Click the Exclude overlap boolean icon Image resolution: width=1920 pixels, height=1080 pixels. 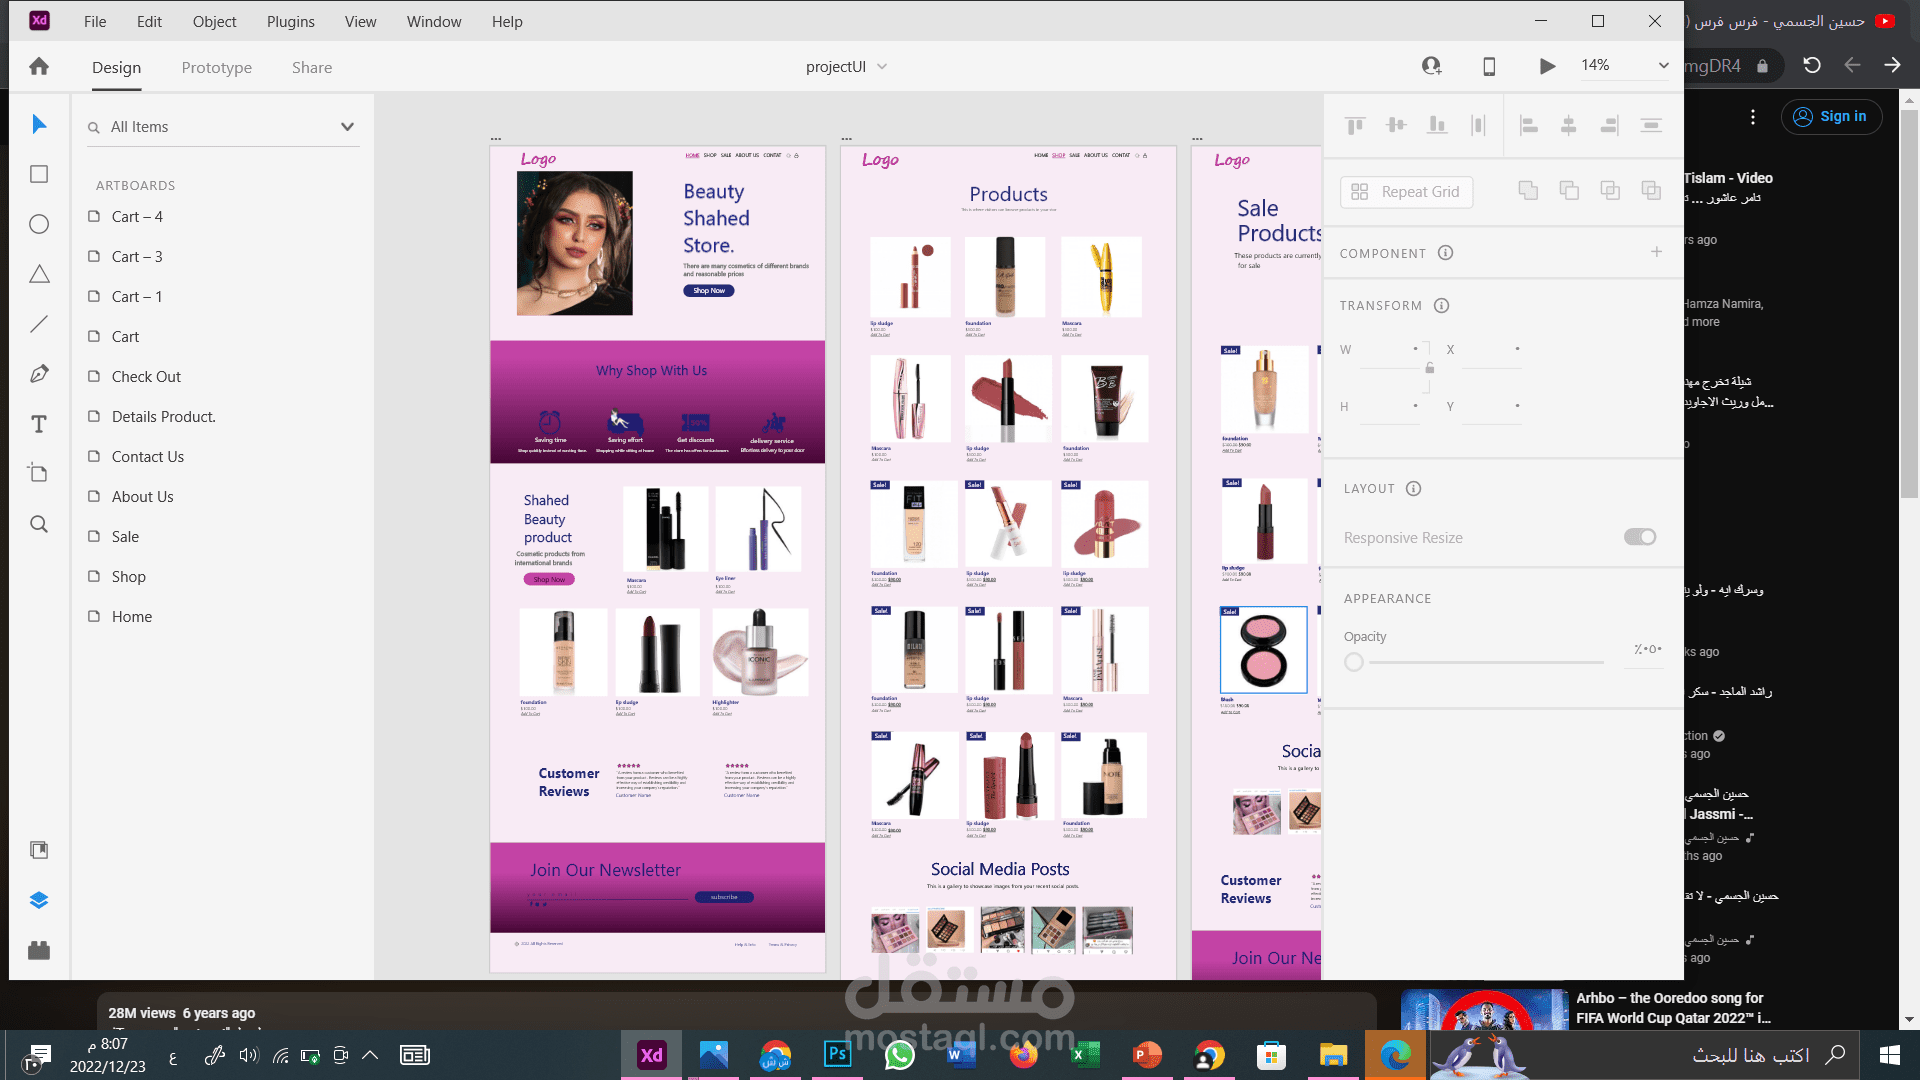1651,190
